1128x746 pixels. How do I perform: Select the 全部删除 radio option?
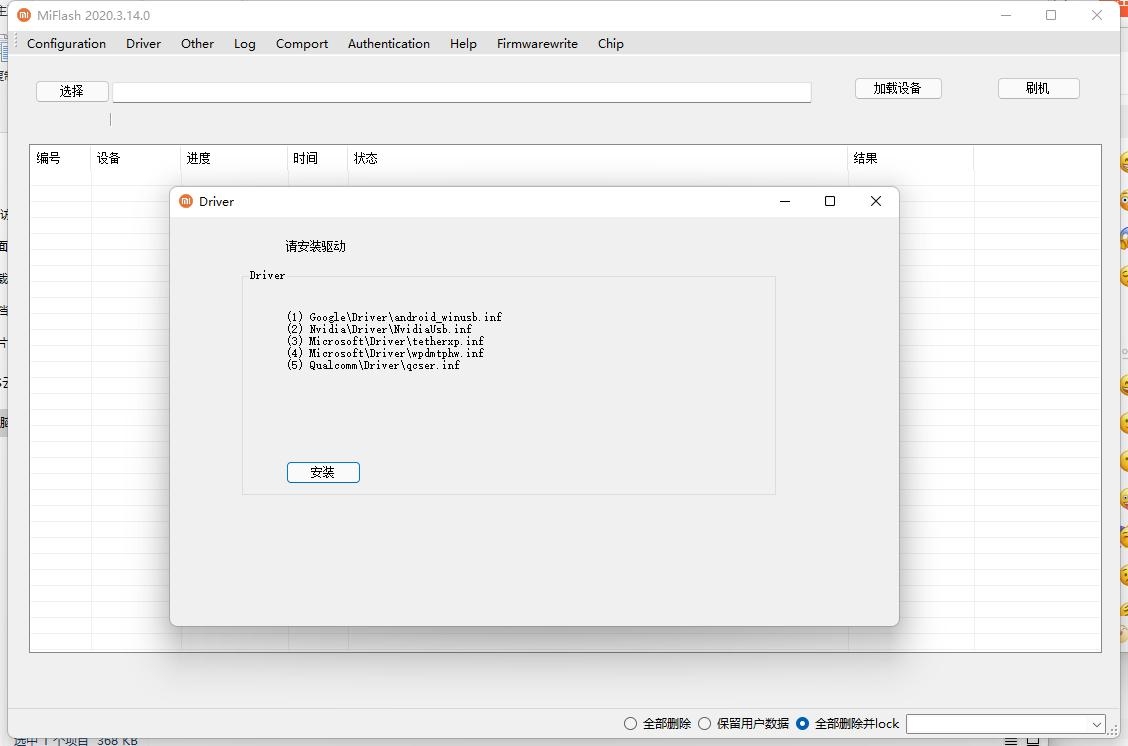click(x=630, y=723)
